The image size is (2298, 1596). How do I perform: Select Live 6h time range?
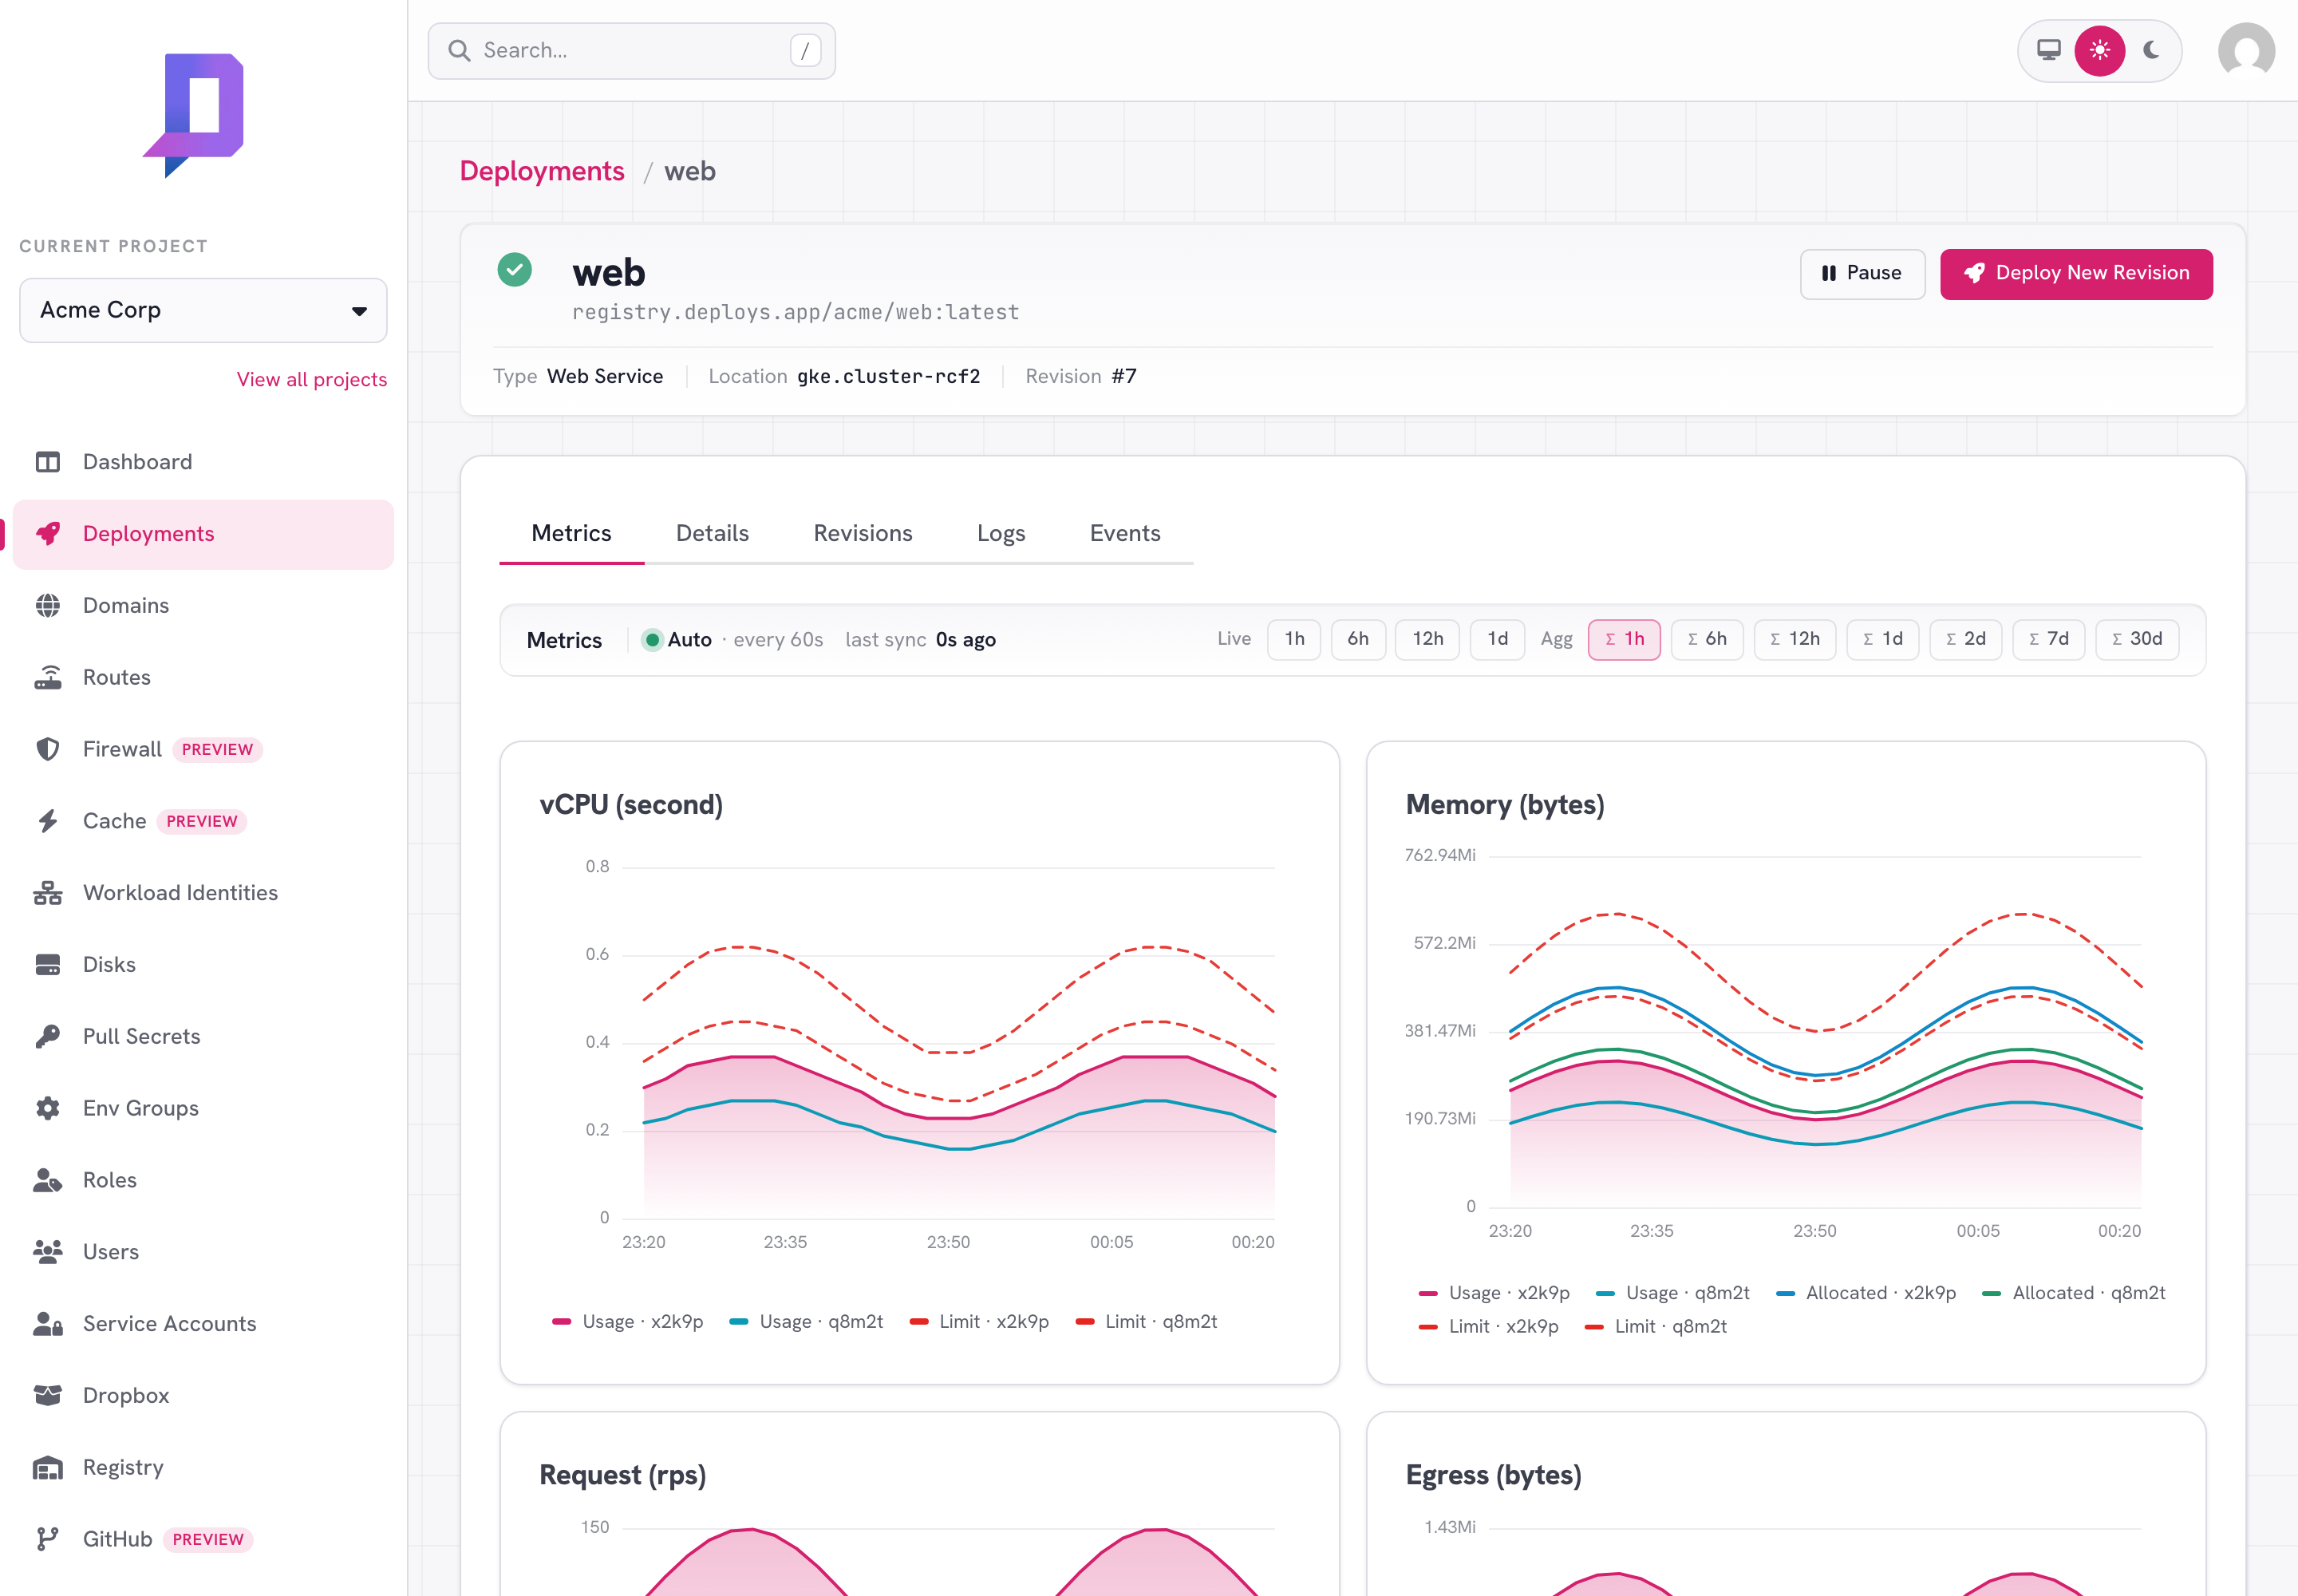pyautogui.click(x=1358, y=639)
